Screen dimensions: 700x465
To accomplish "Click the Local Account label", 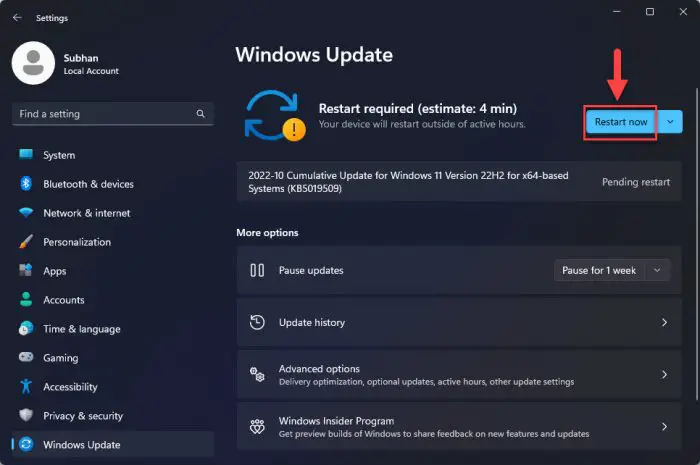I will click(91, 71).
